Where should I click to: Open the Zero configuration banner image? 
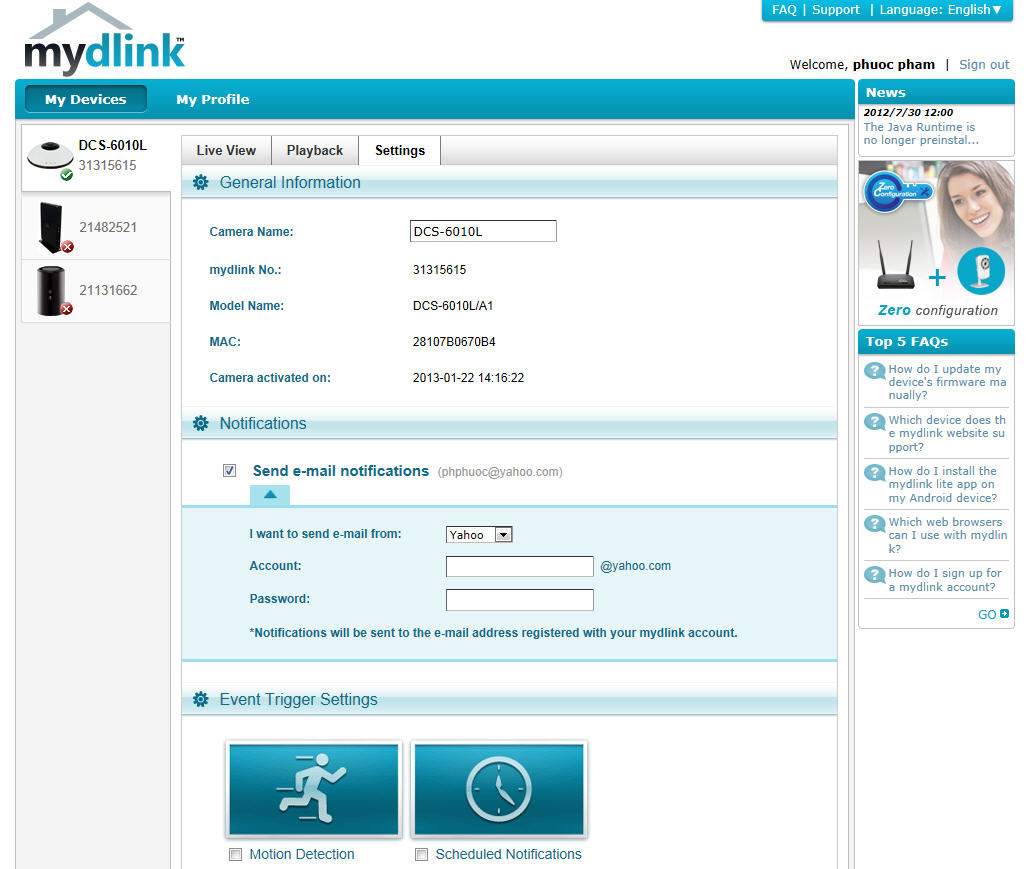tap(936, 240)
